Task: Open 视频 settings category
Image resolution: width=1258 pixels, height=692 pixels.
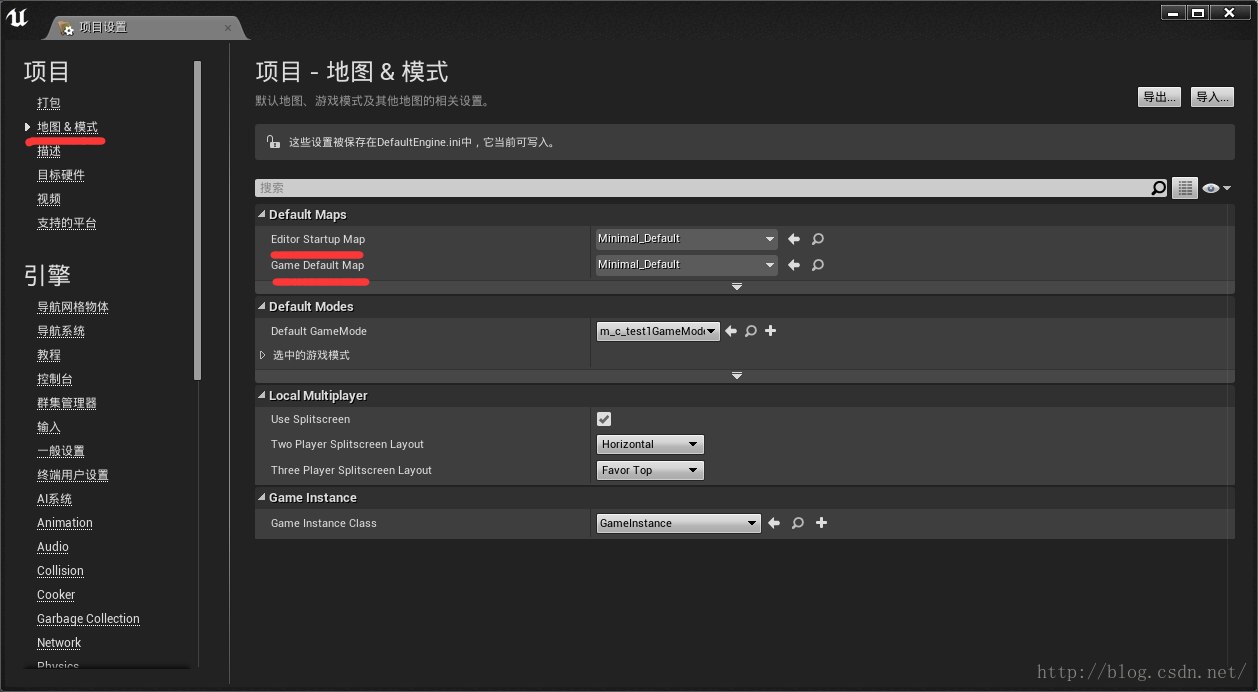Action: click(x=49, y=199)
